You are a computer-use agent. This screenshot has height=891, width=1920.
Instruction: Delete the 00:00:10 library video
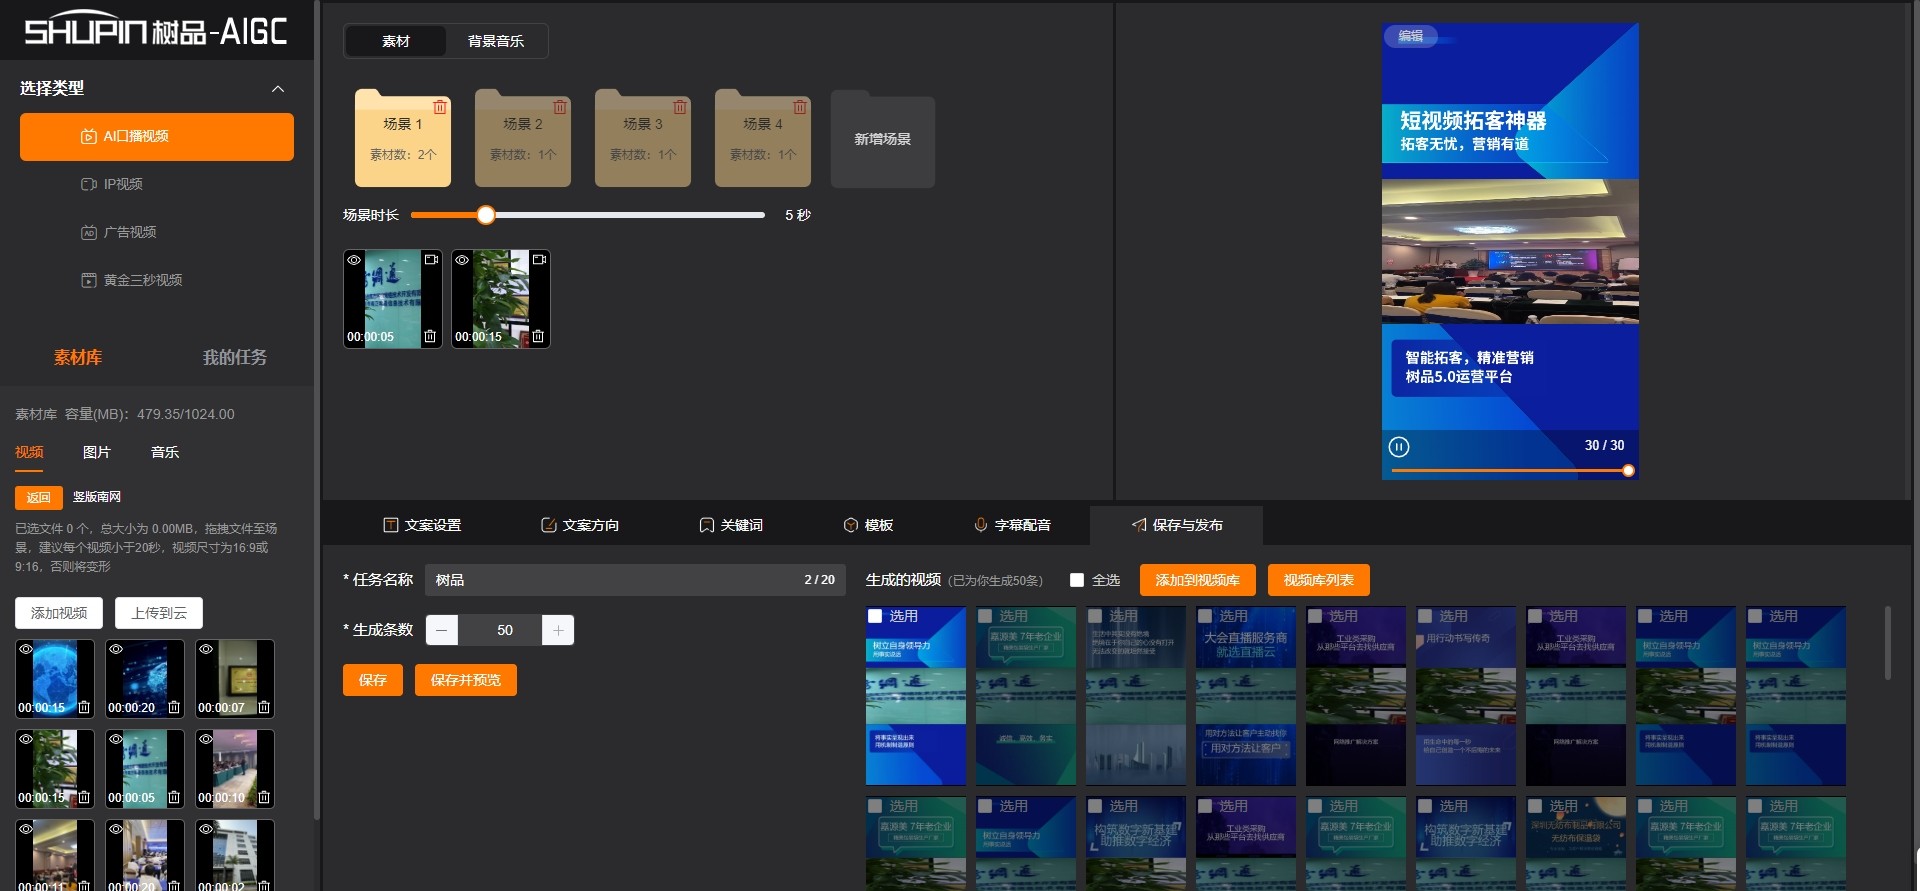pyautogui.click(x=264, y=798)
